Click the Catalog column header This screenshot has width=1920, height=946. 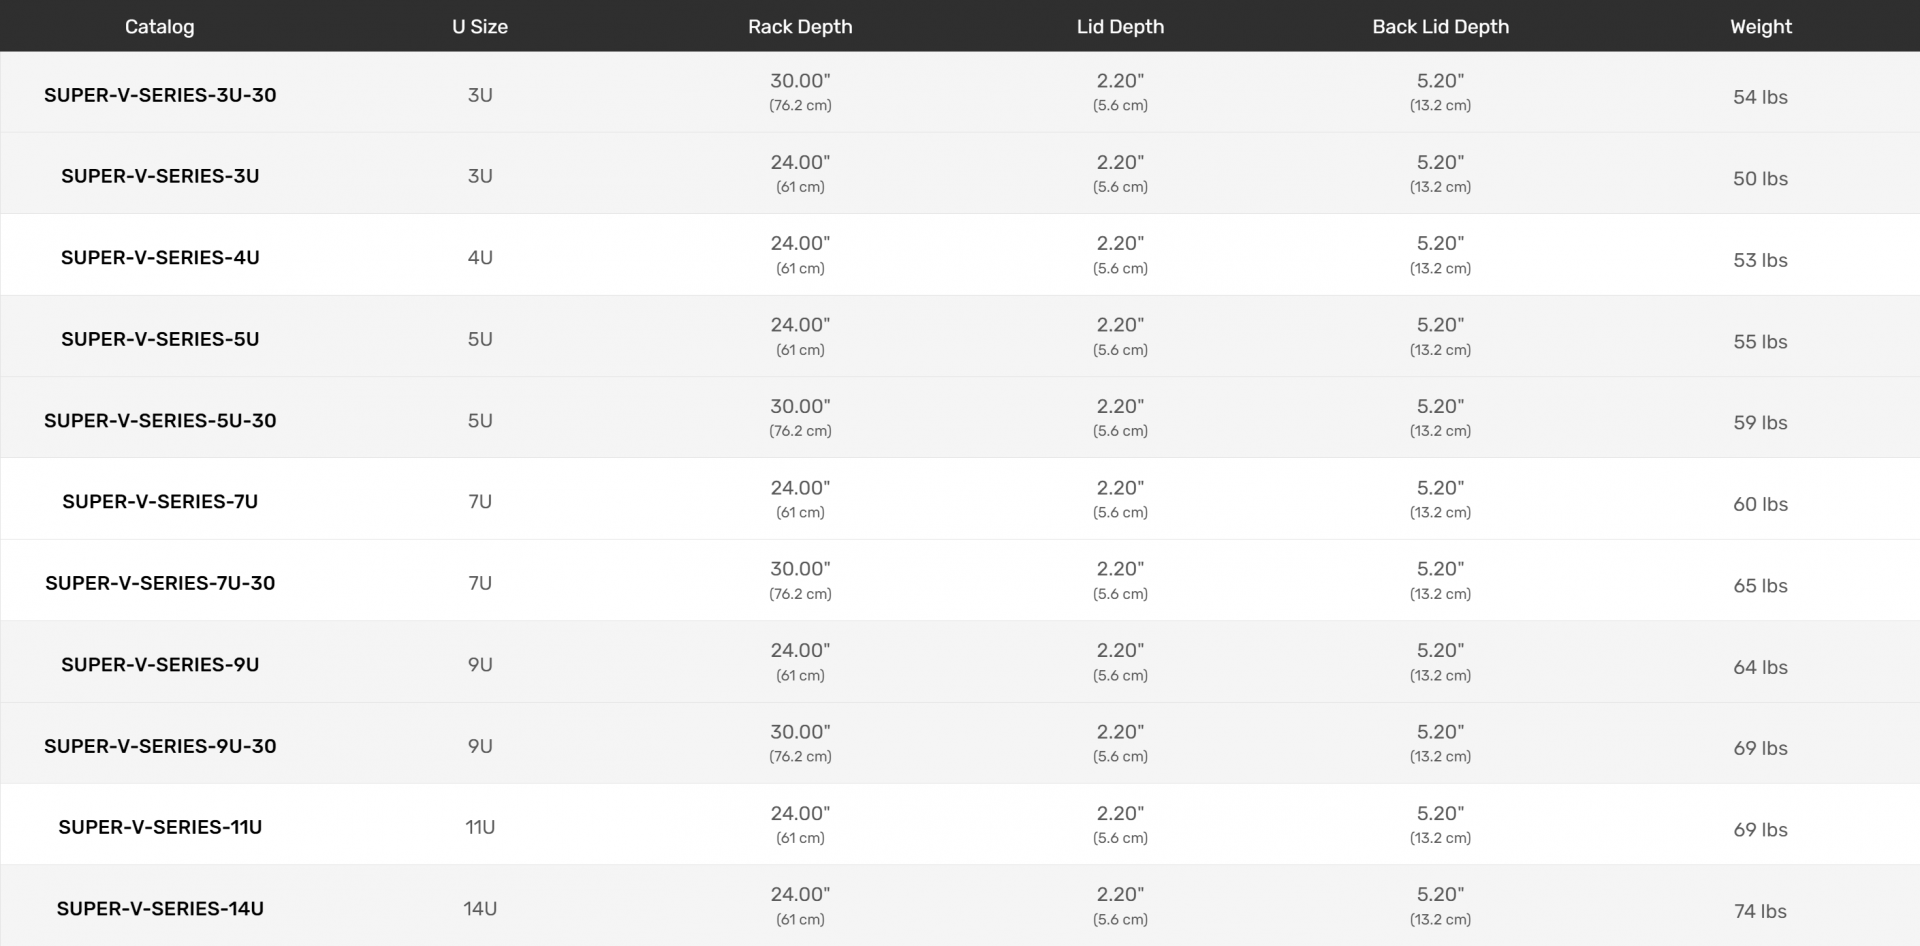[x=160, y=27]
